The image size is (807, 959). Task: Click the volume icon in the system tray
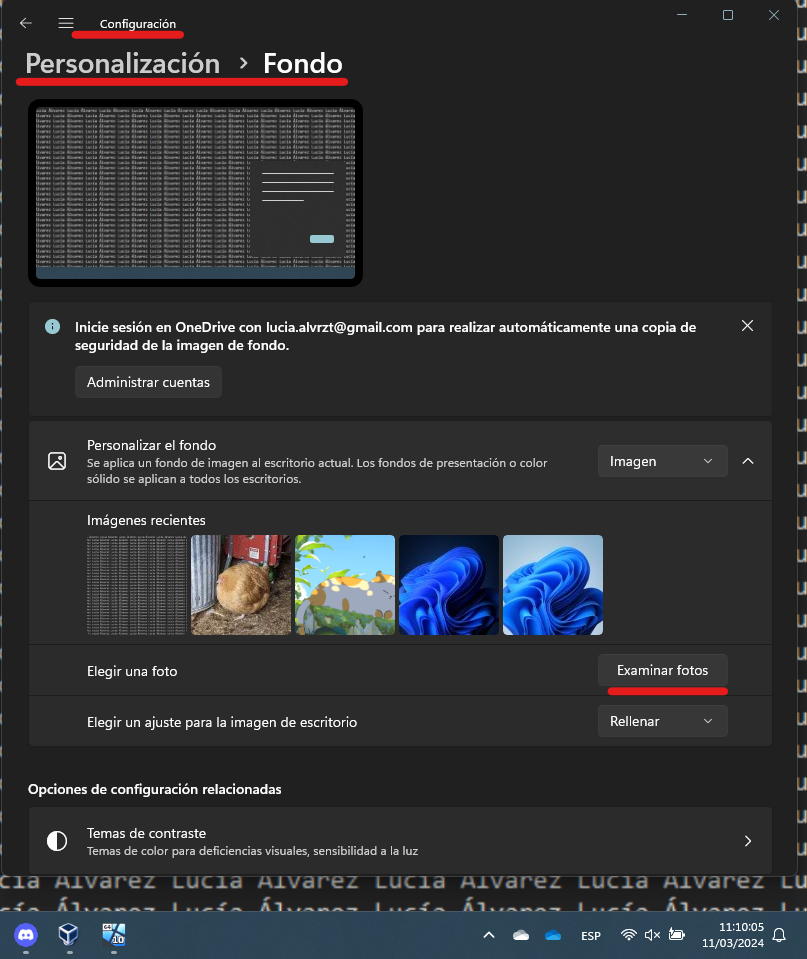(653, 935)
